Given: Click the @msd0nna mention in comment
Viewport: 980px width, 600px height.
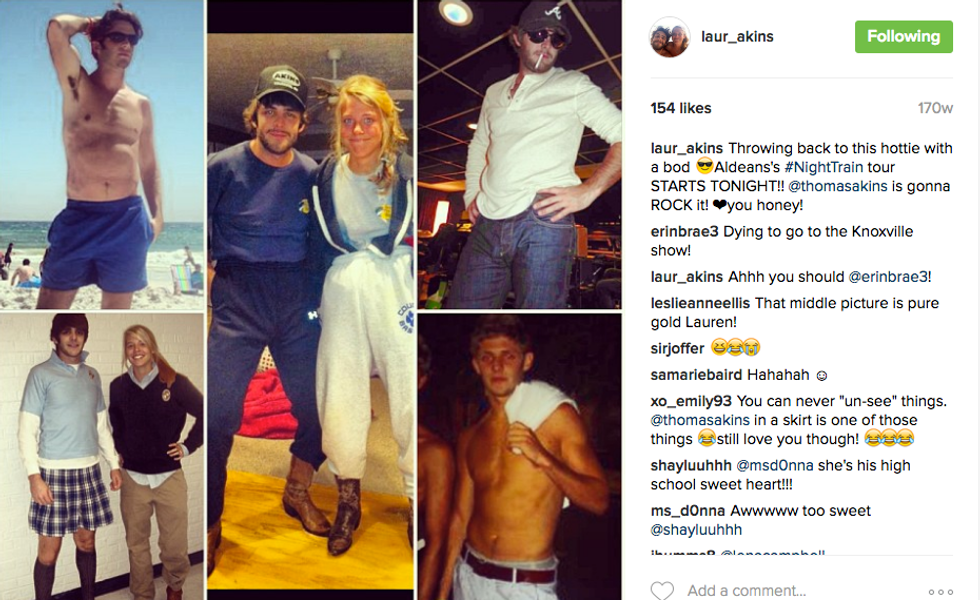Looking at the screenshot, I should (x=775, y=466).
